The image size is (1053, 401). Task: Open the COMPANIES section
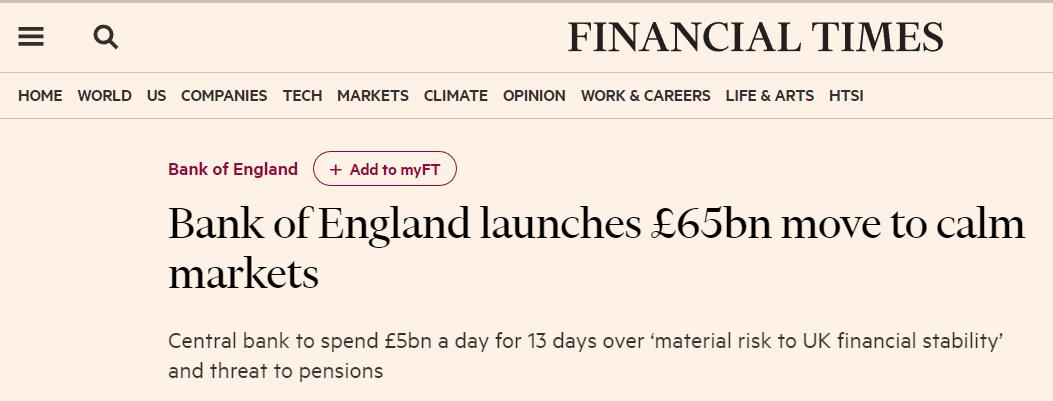pos(224,96)
